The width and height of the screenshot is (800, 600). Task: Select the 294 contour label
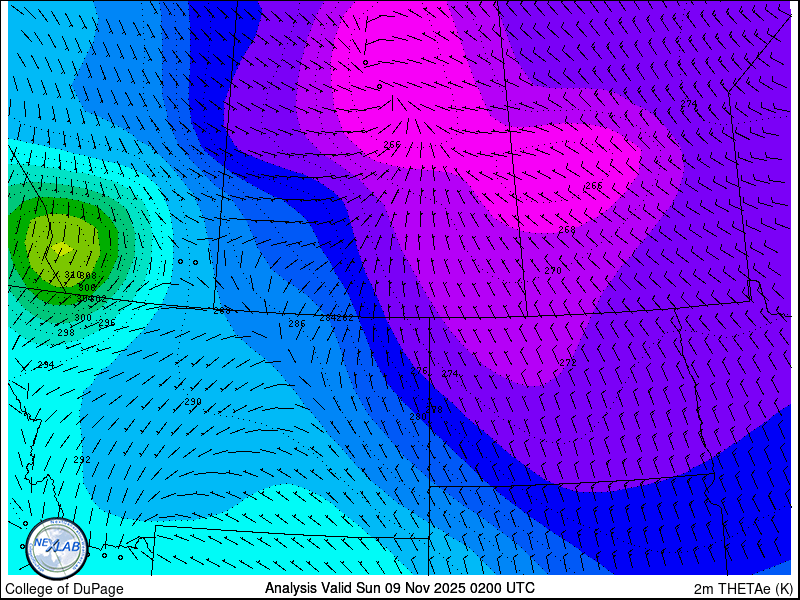(x=46, y=365)
